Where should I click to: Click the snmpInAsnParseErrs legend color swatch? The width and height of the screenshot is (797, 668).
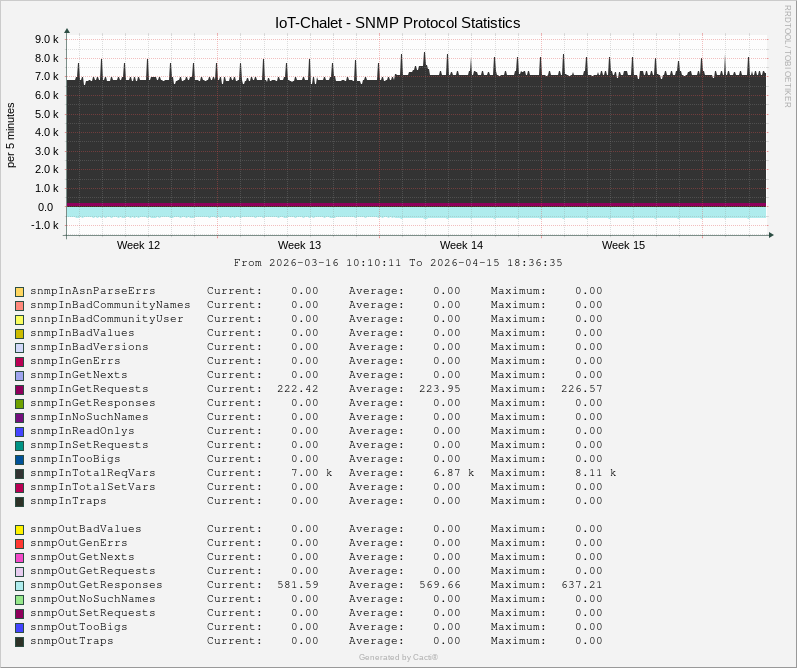click(19, 291)
